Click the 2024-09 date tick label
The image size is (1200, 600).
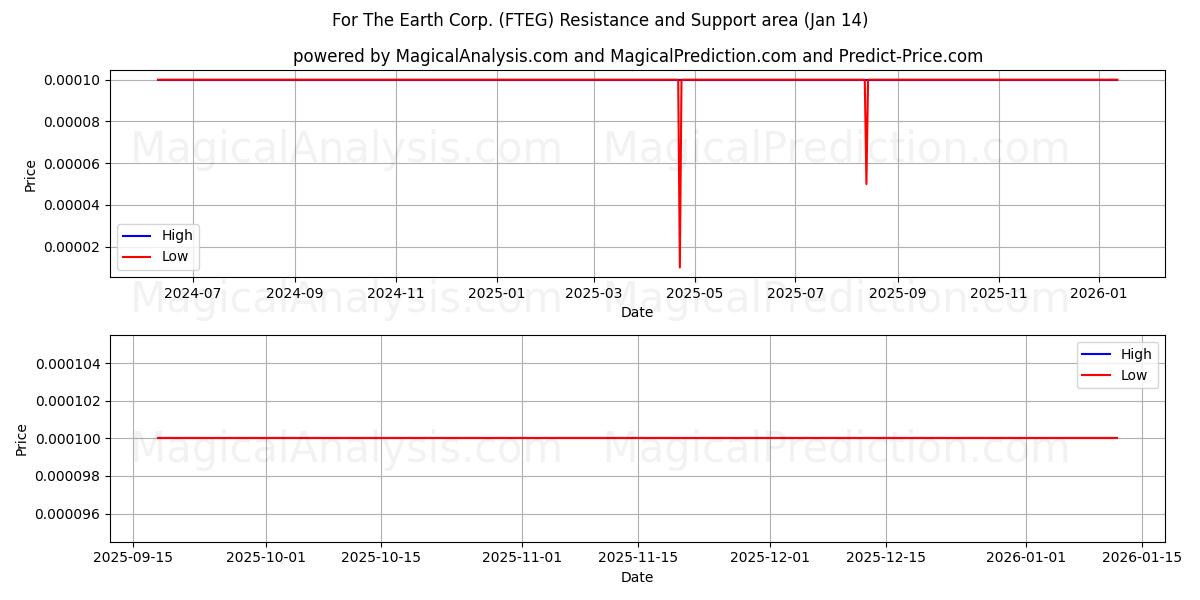pyautogui.click(x=295, y=294)
